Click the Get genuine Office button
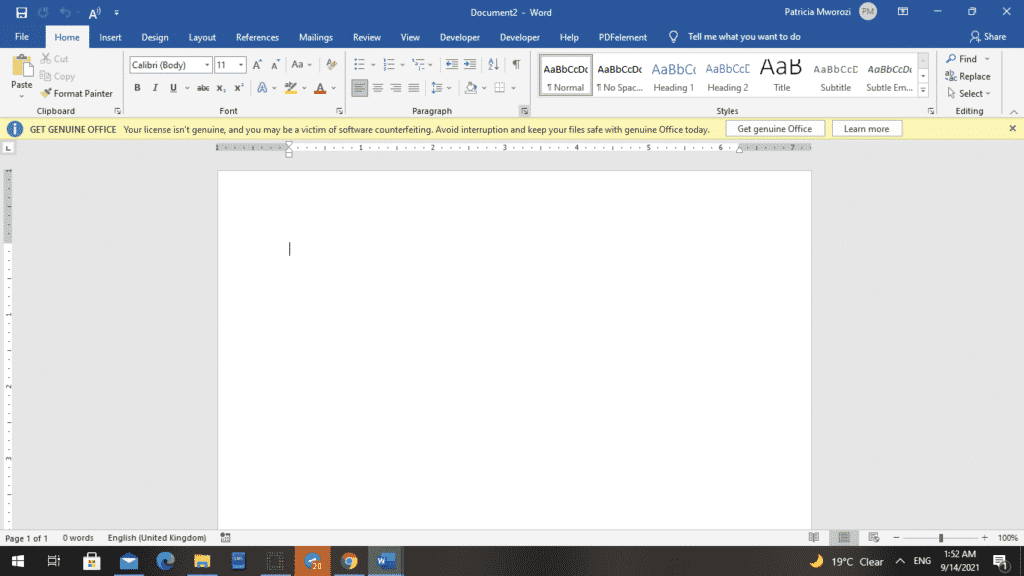Viewport: 1024px width, 576px height. point(775,129)
